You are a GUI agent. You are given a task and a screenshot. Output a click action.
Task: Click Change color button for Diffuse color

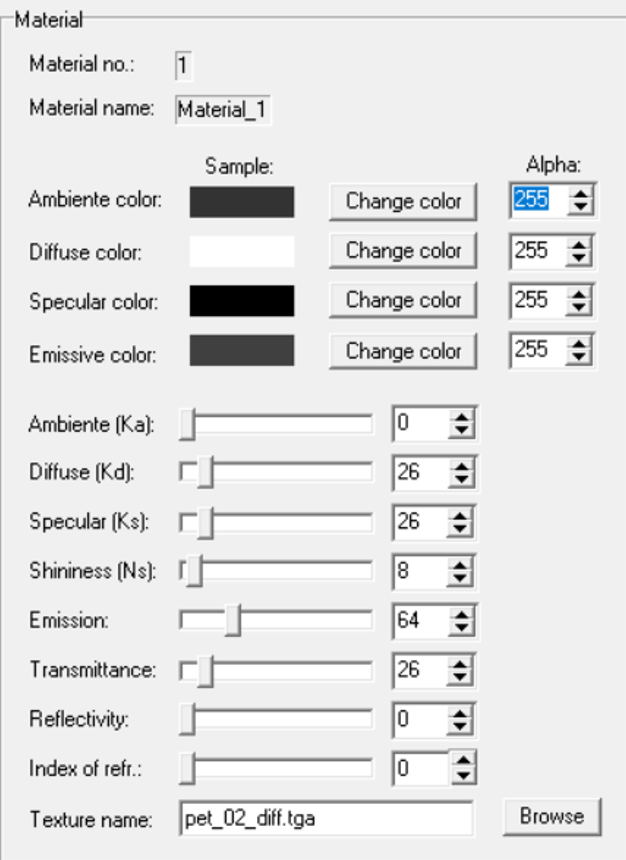pyautogui.click(x=403, y=251)
